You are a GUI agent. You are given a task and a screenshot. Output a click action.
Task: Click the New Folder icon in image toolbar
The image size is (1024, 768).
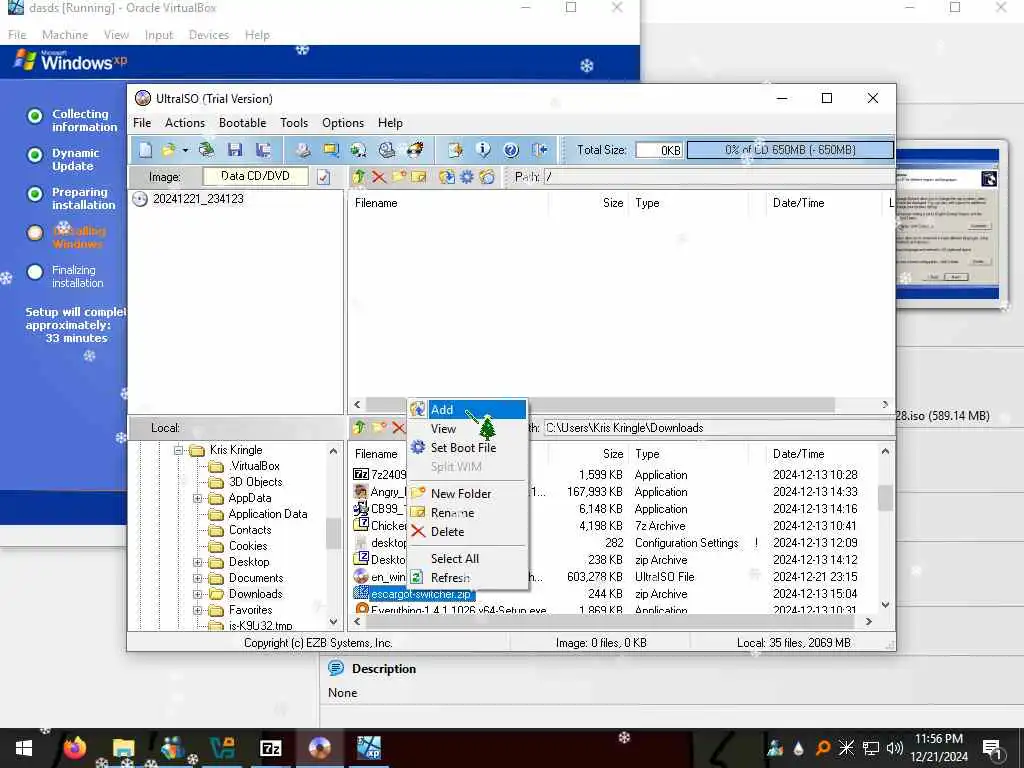pos(399,176)
